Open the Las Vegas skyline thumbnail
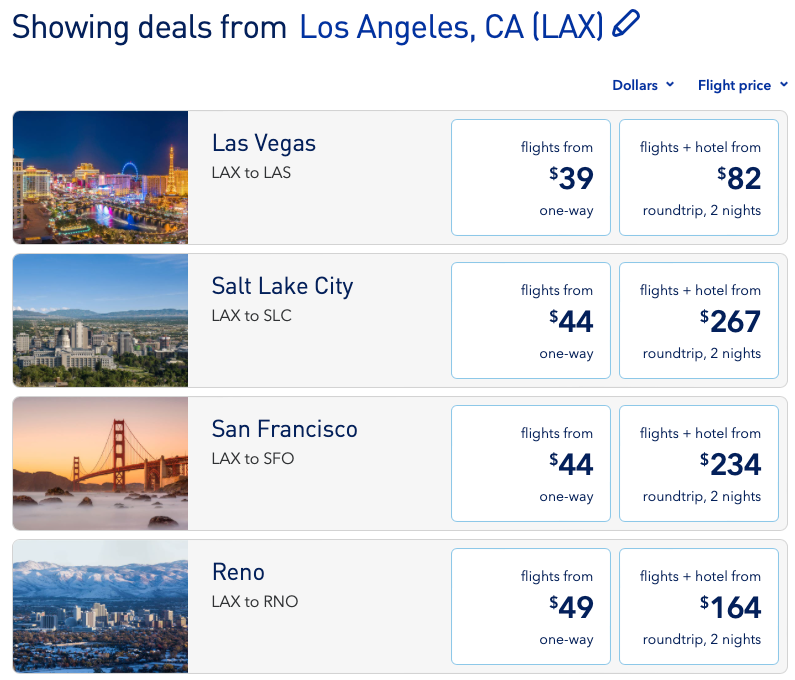 click(100, 177)
